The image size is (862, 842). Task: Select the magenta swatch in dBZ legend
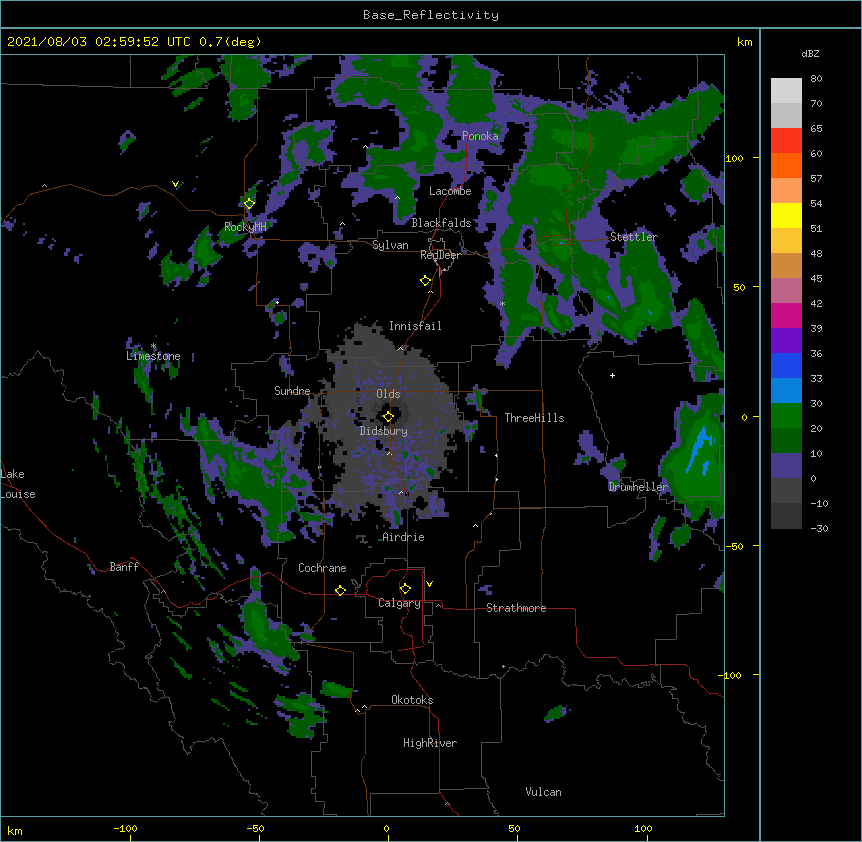(786, 315)
